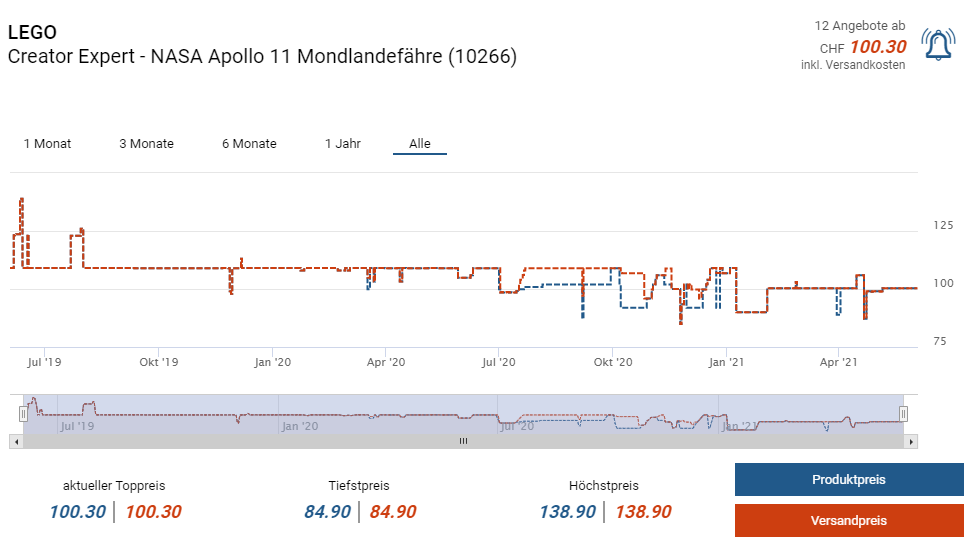Click the Jan '20 area in navigator
The height and width of the screenshot is (540, 971).
[300, 426]
